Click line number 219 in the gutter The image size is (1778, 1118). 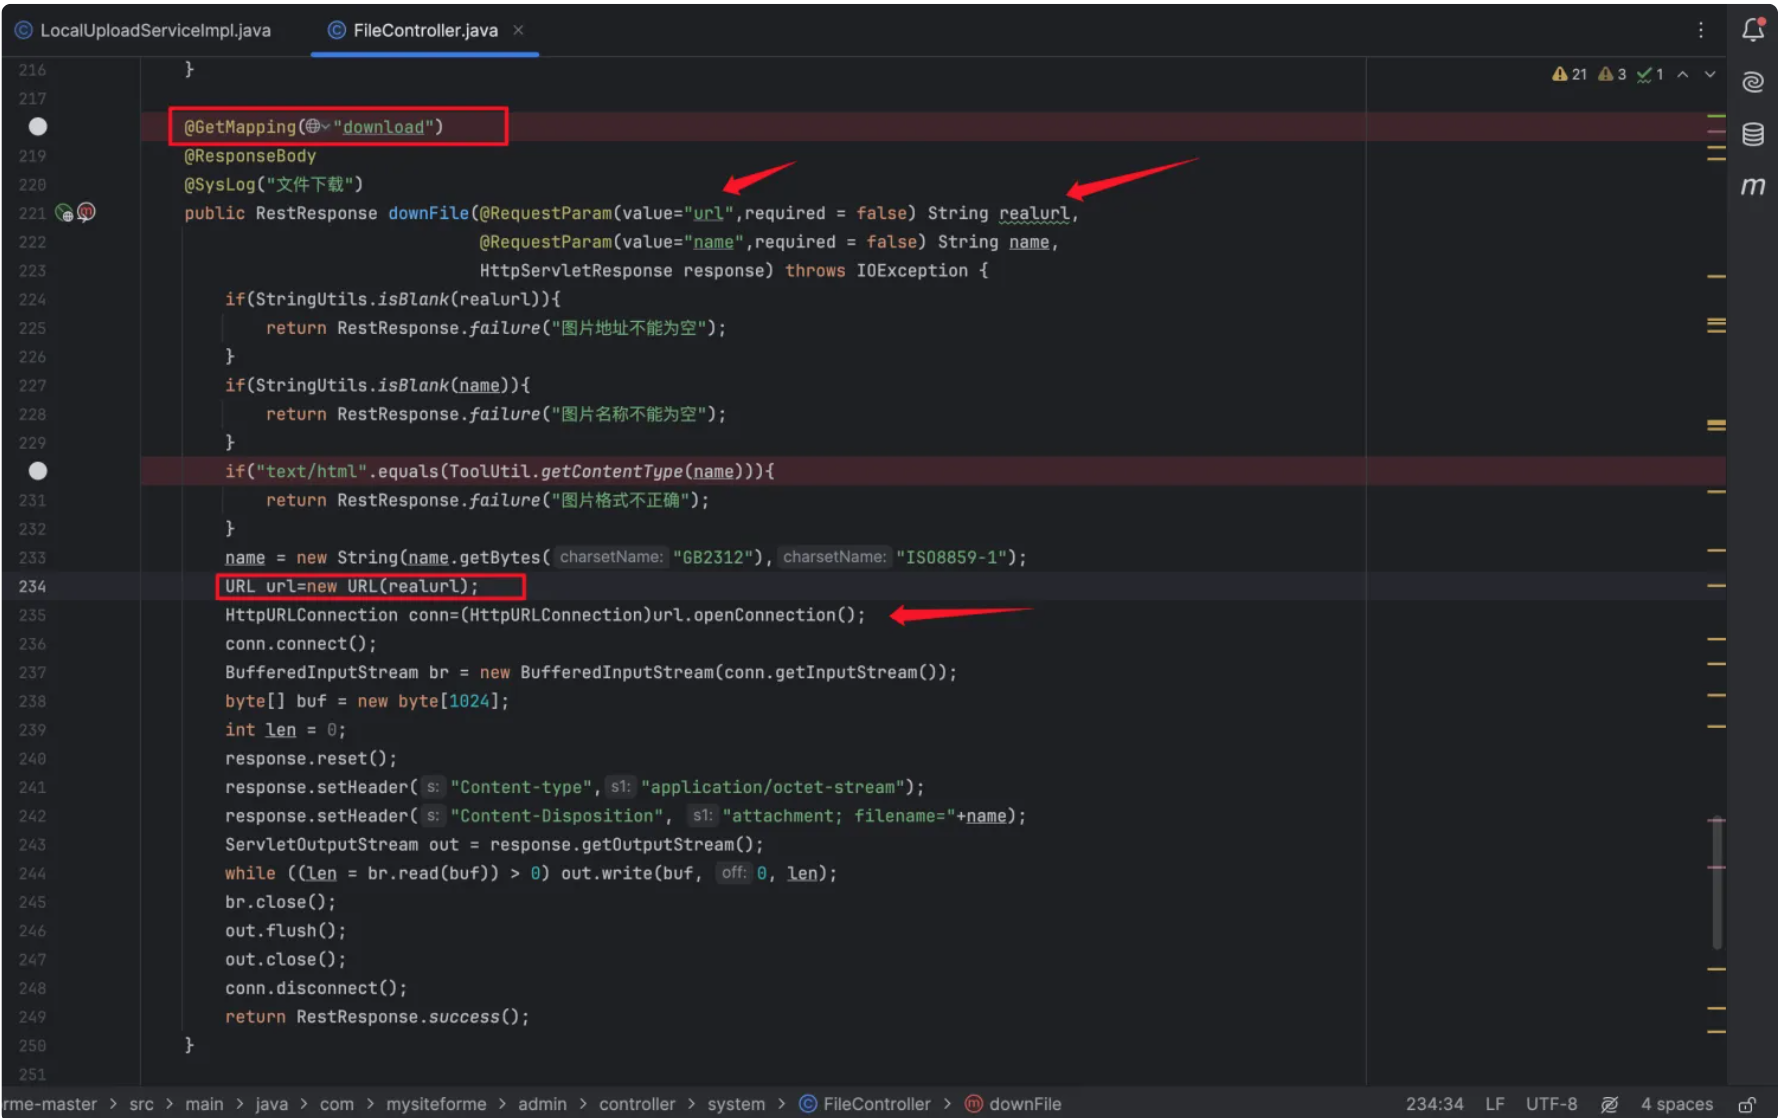click(32, 156)
